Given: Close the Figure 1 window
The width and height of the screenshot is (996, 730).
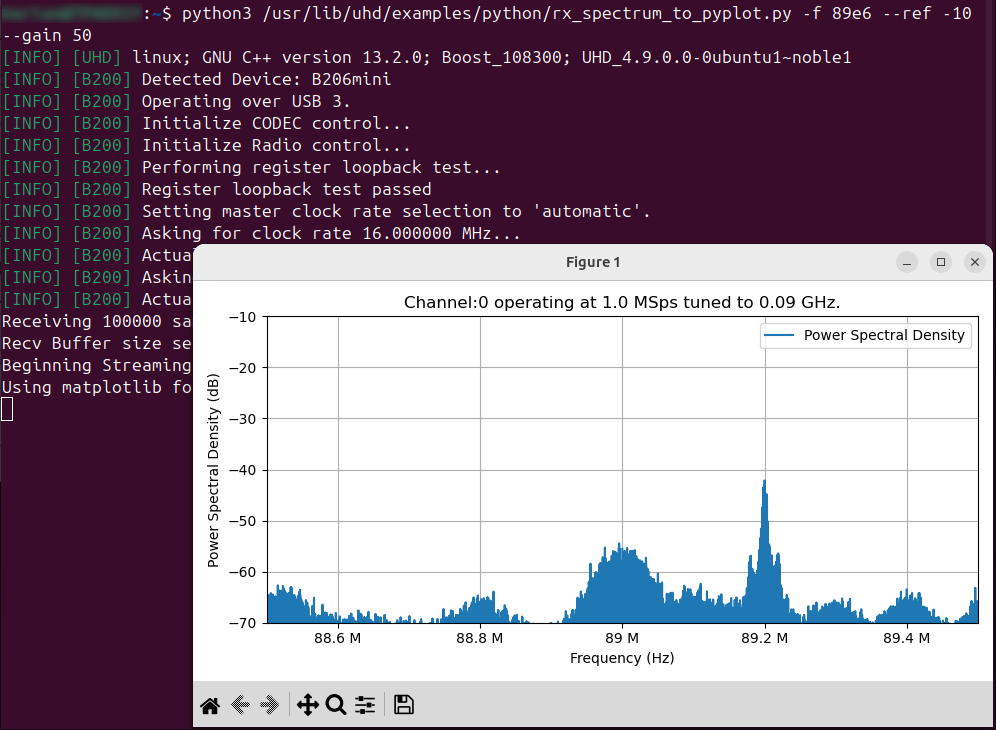Looking at the screenshot, I should click(x=975, y=262).
